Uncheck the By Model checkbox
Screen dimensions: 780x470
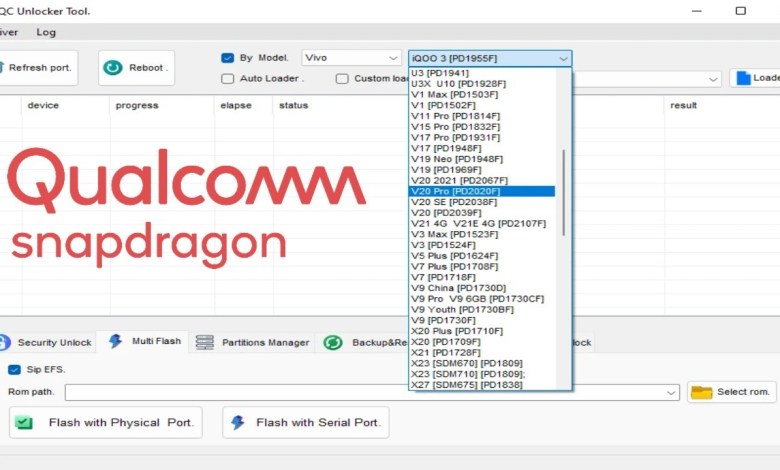click(x=228, y=58)
